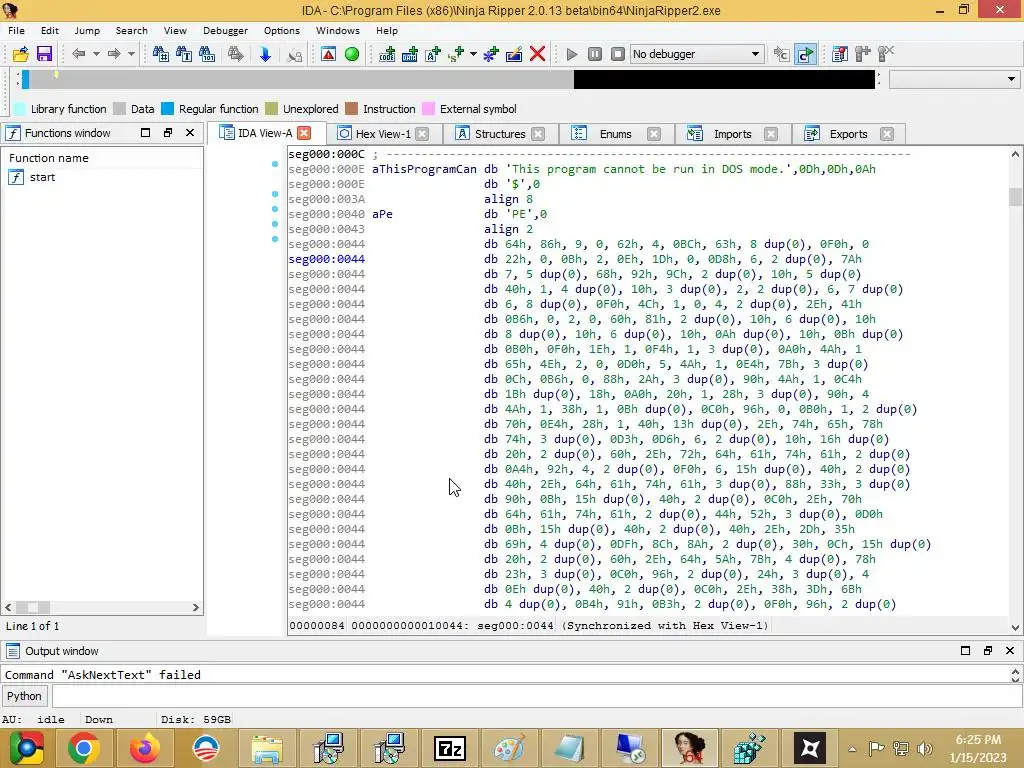Open the Debugger menu
This screenshot has height=768, width=1024.
coord(225,31)
